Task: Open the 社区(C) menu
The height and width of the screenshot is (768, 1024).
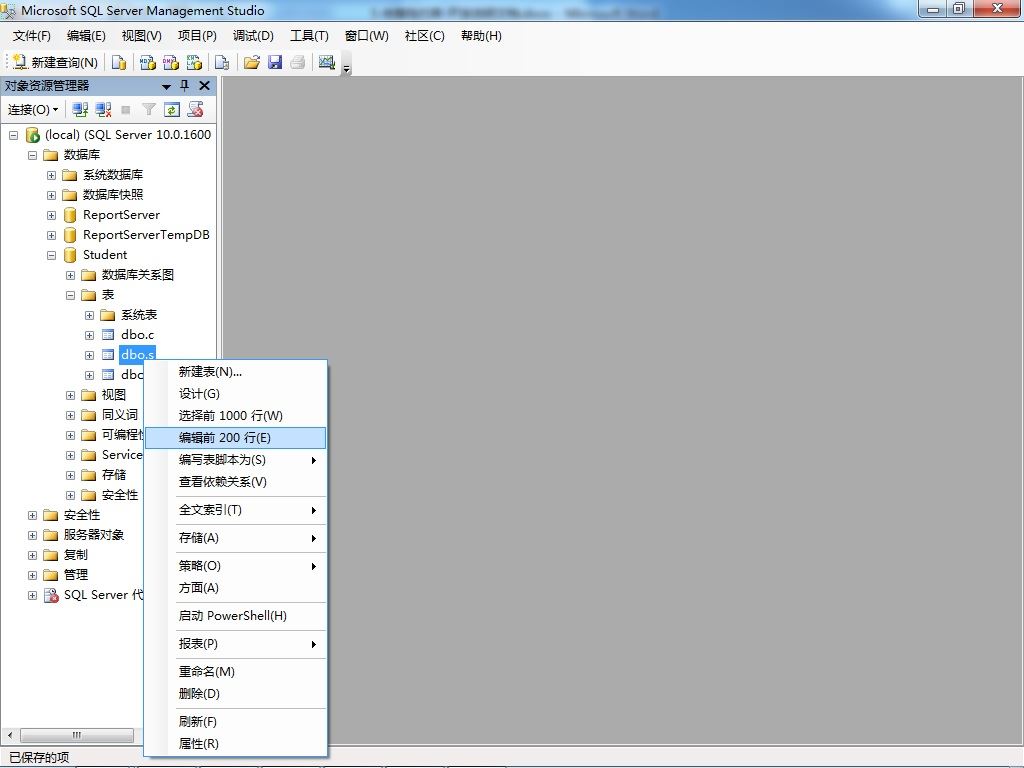Action: pos(424,36)
